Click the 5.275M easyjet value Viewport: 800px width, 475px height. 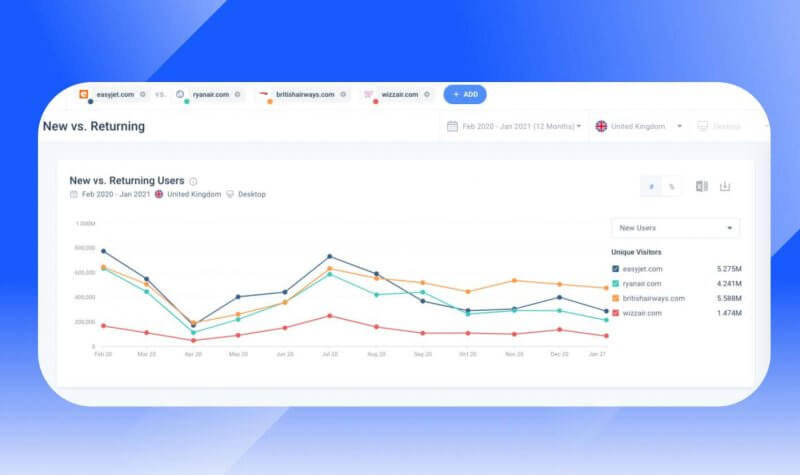(729, 269)
